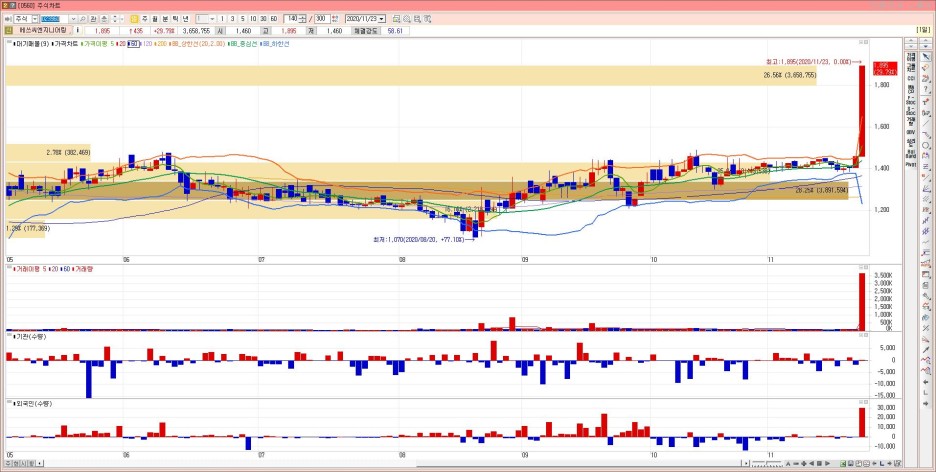Click the information i button beside stock name

[78, 30]
